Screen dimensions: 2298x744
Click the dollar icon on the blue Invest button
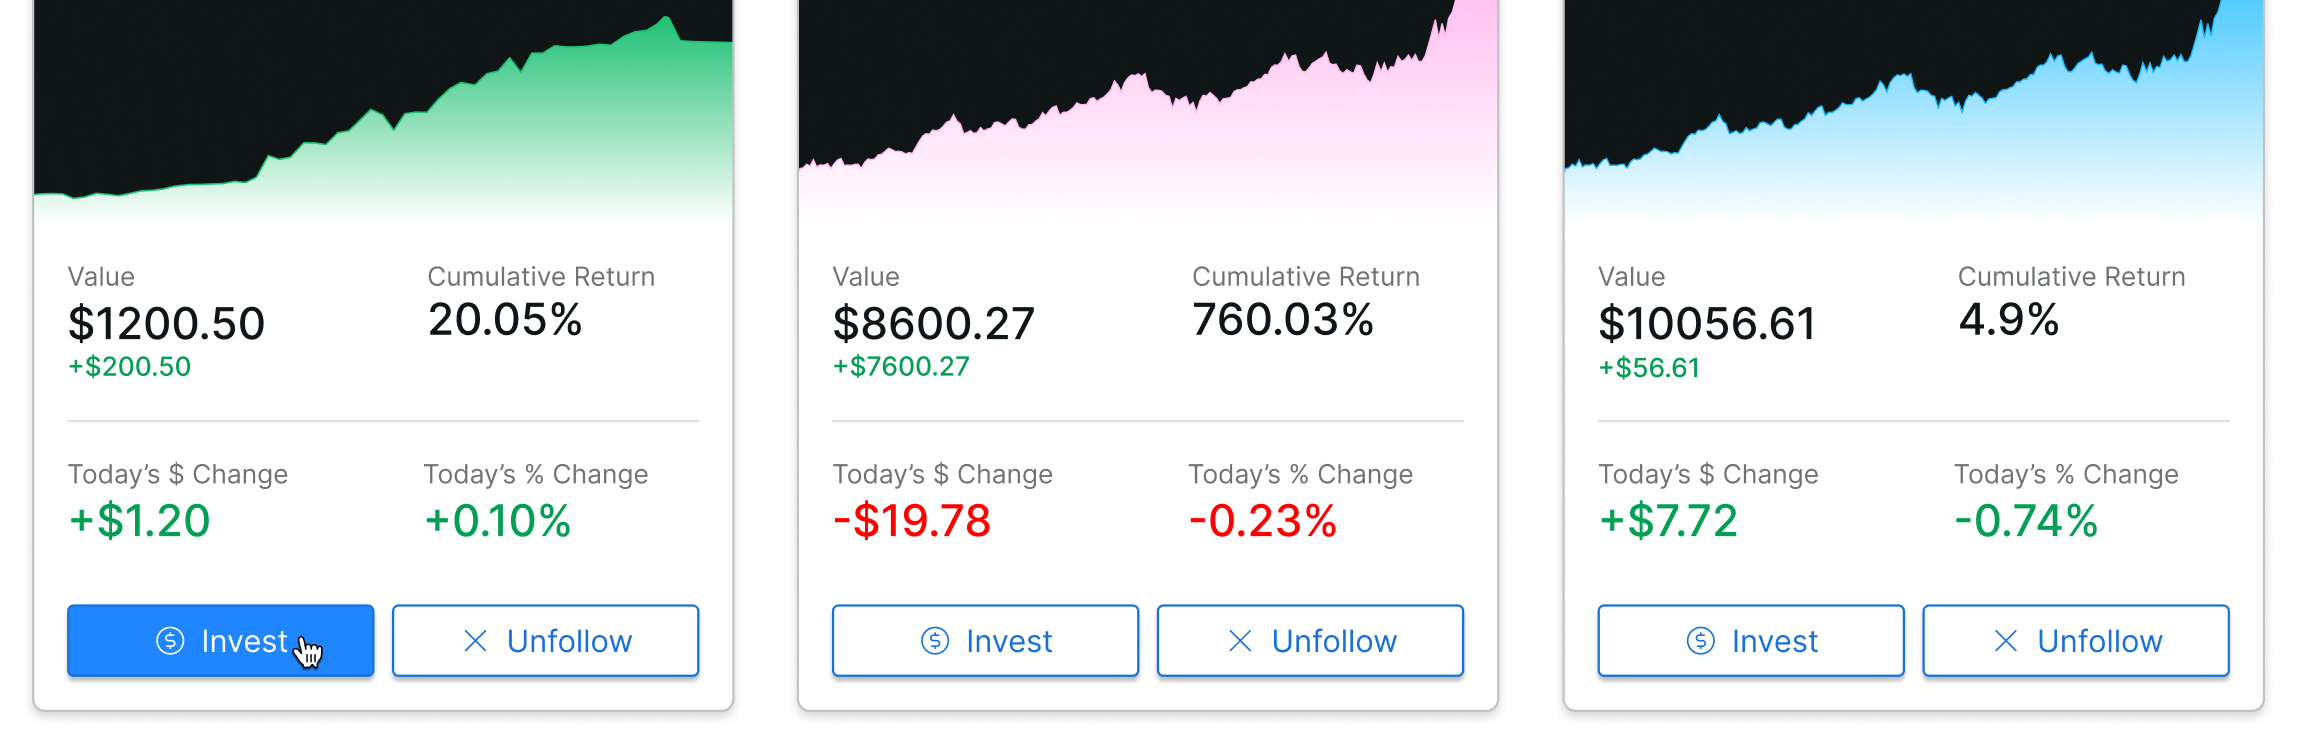click(x=170, y=641)
